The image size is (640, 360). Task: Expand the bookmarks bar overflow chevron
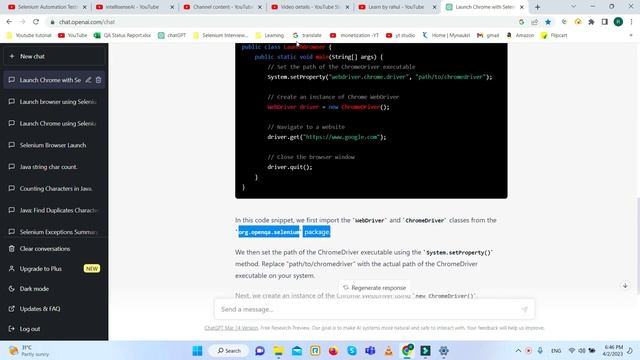click(631, 36)
